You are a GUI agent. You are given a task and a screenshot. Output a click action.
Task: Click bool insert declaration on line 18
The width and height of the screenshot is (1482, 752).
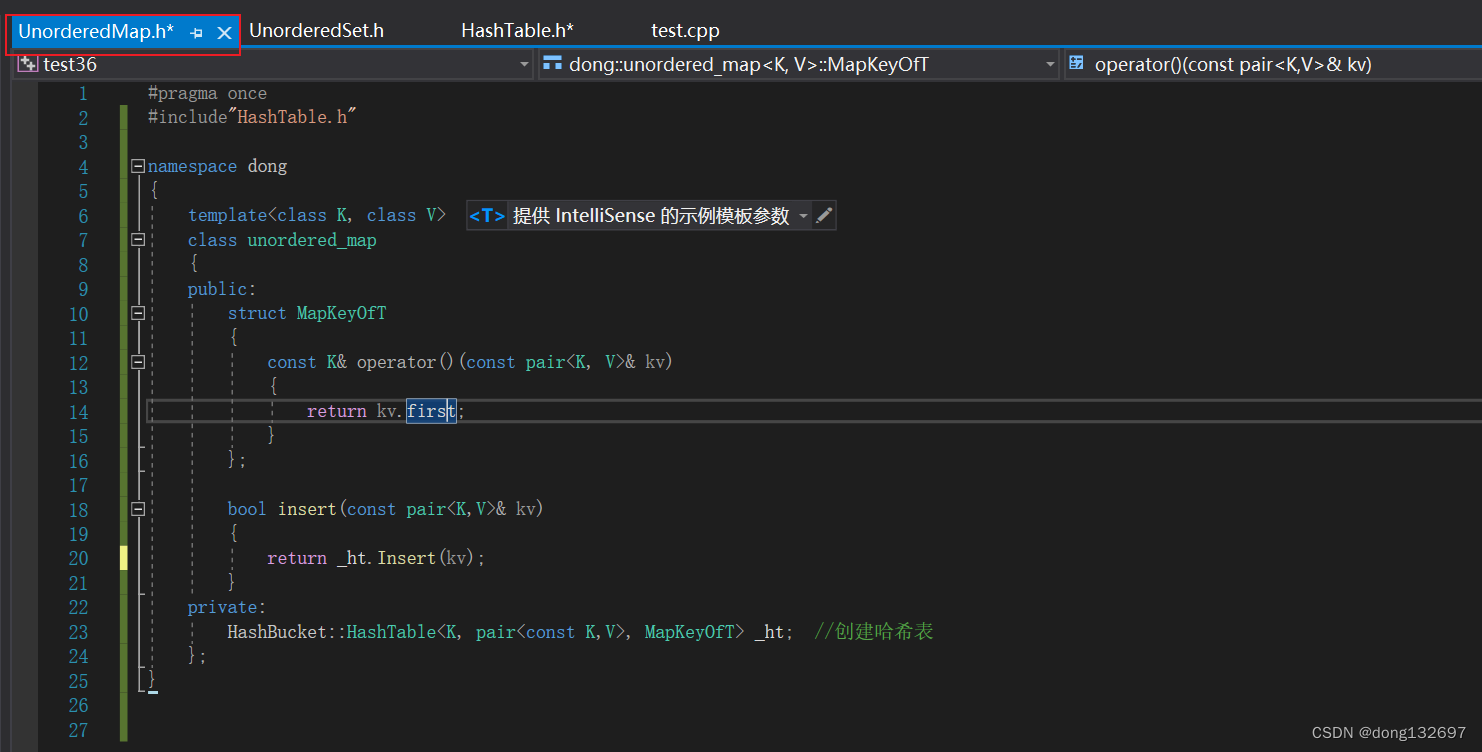(384, 509)
